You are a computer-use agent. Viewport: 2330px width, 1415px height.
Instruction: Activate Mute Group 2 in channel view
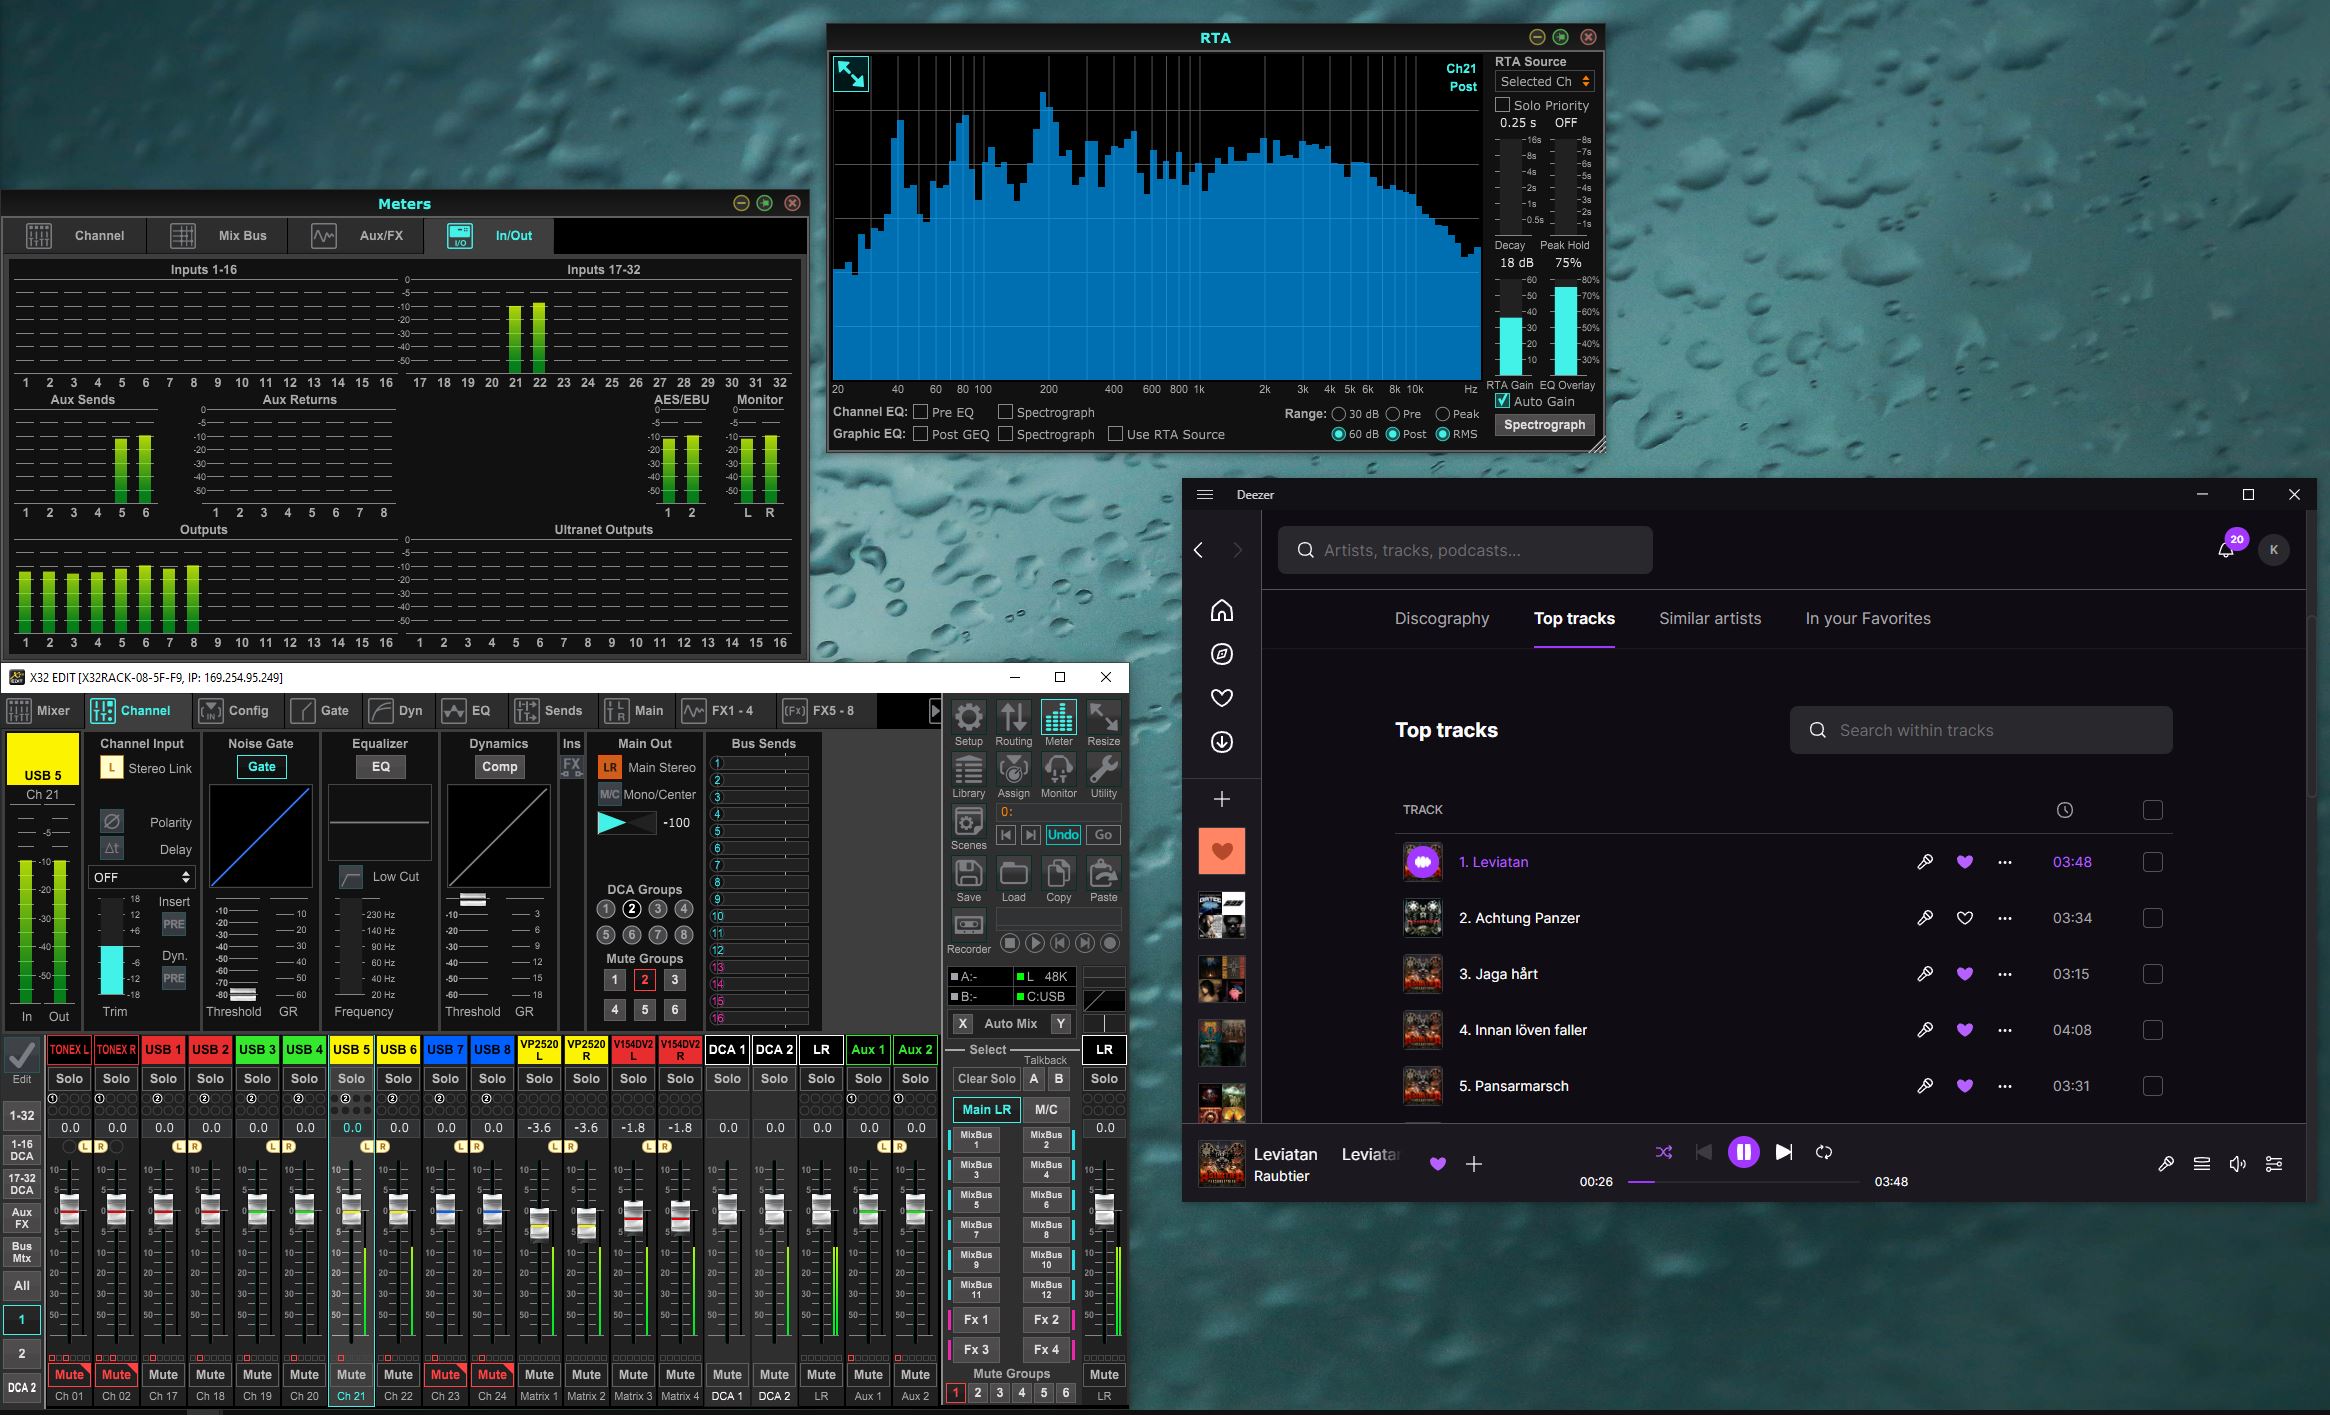[645, 980]
